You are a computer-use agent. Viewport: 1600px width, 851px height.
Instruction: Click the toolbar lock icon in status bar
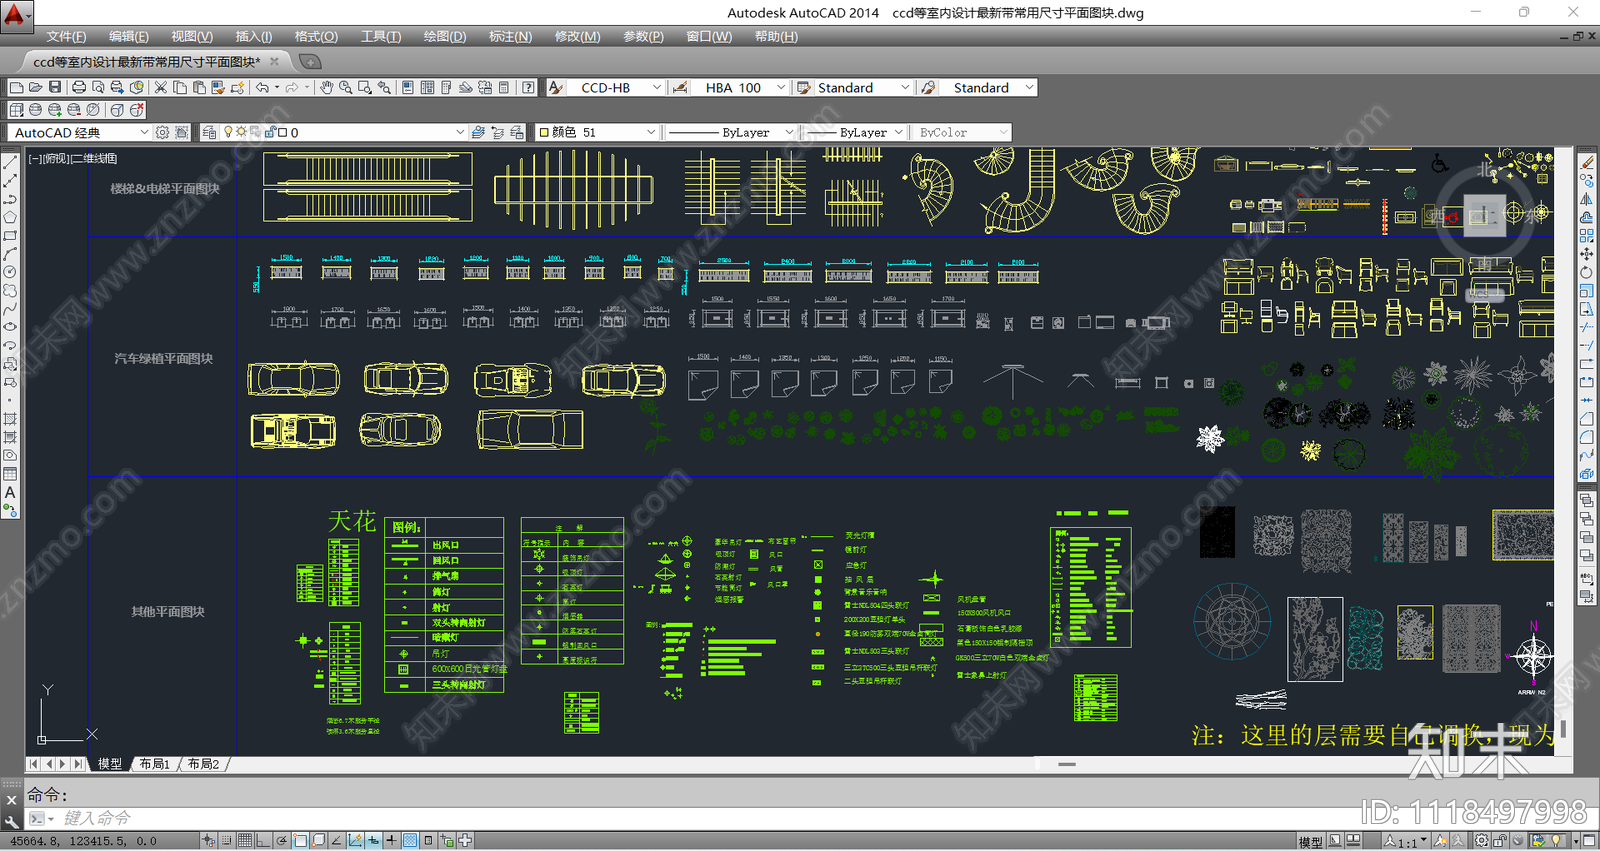pos(1499,841)
